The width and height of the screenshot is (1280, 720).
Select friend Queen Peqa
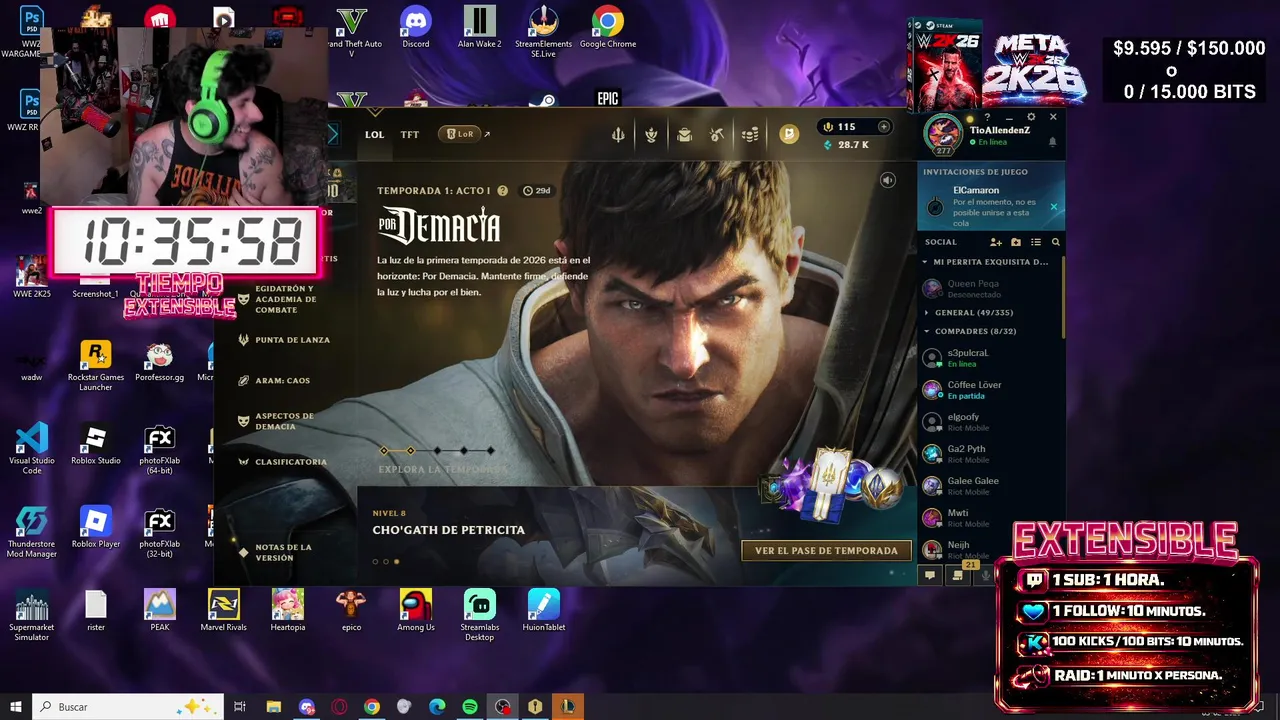[988, 288]
